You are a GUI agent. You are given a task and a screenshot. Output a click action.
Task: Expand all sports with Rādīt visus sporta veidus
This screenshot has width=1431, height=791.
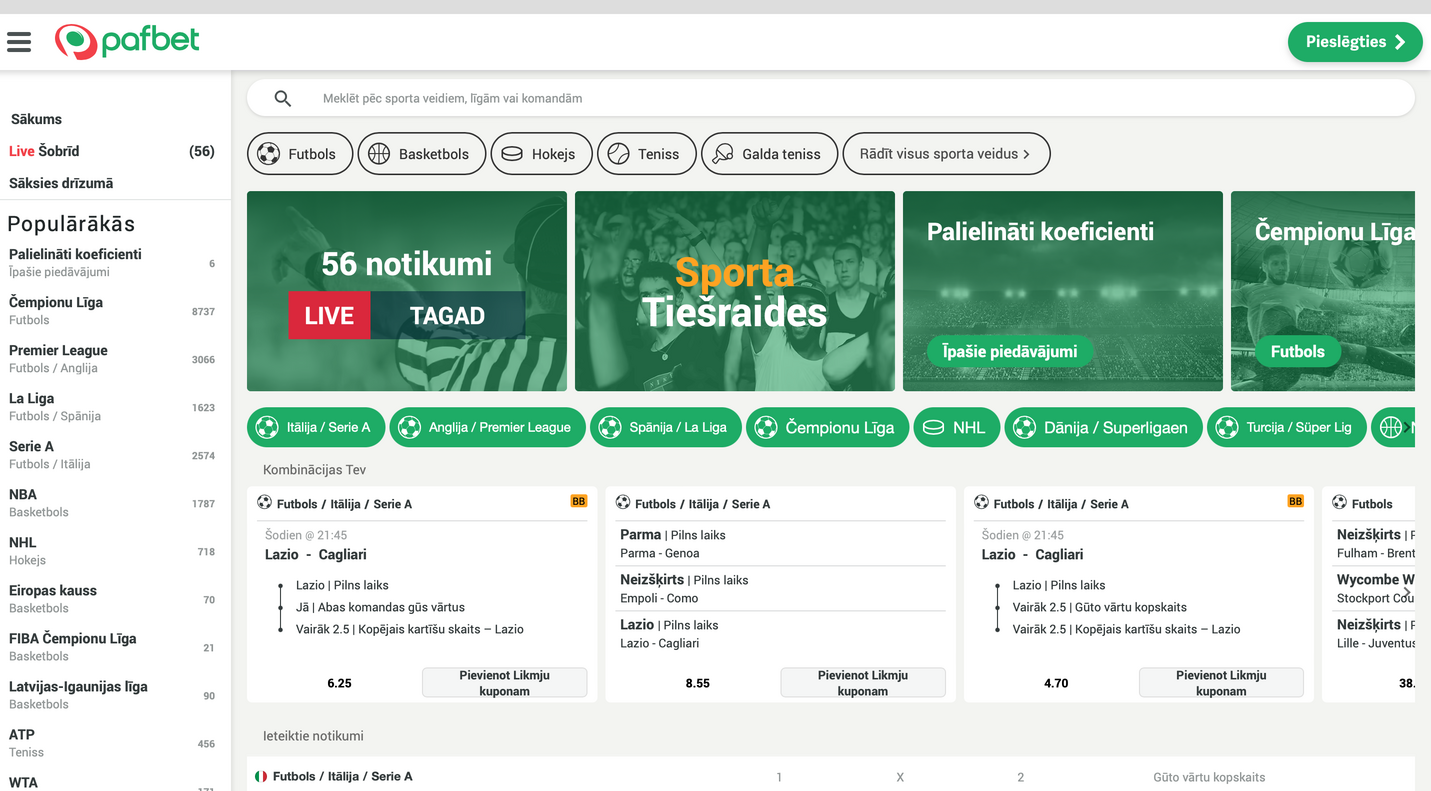click(x=946, y=154)
